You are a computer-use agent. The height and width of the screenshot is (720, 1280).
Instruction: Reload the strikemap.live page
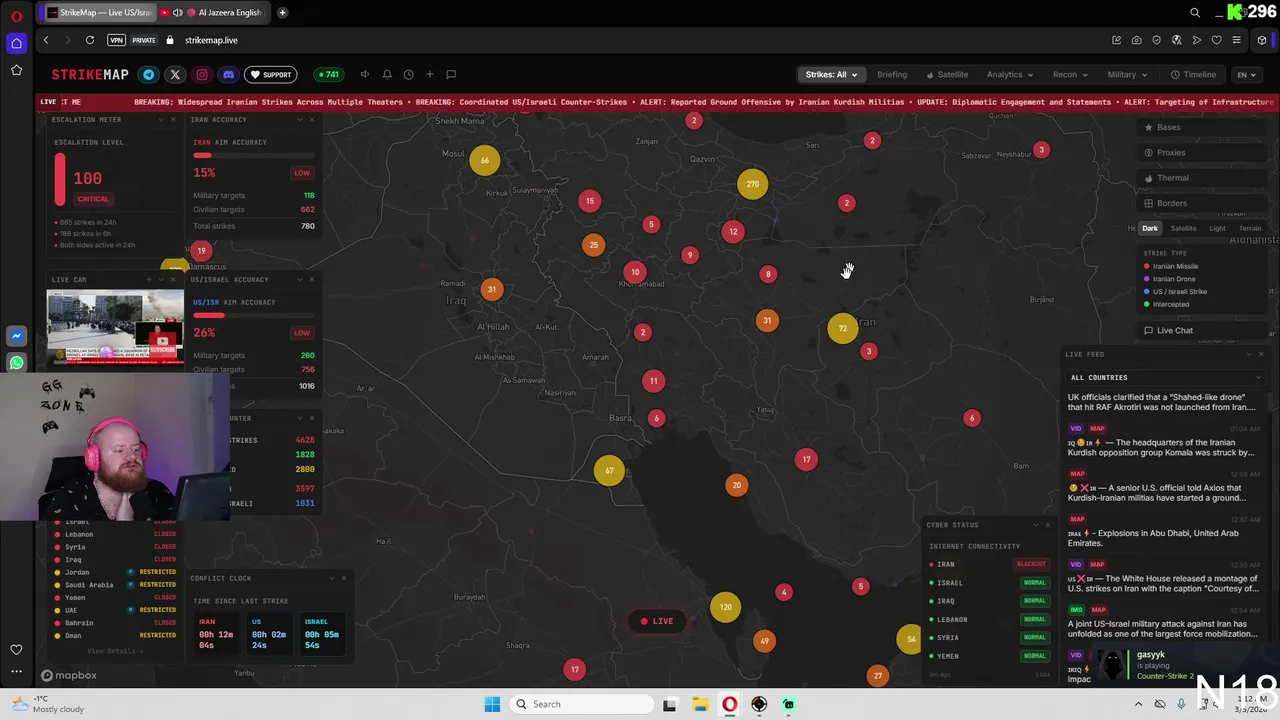click(90, 40)
